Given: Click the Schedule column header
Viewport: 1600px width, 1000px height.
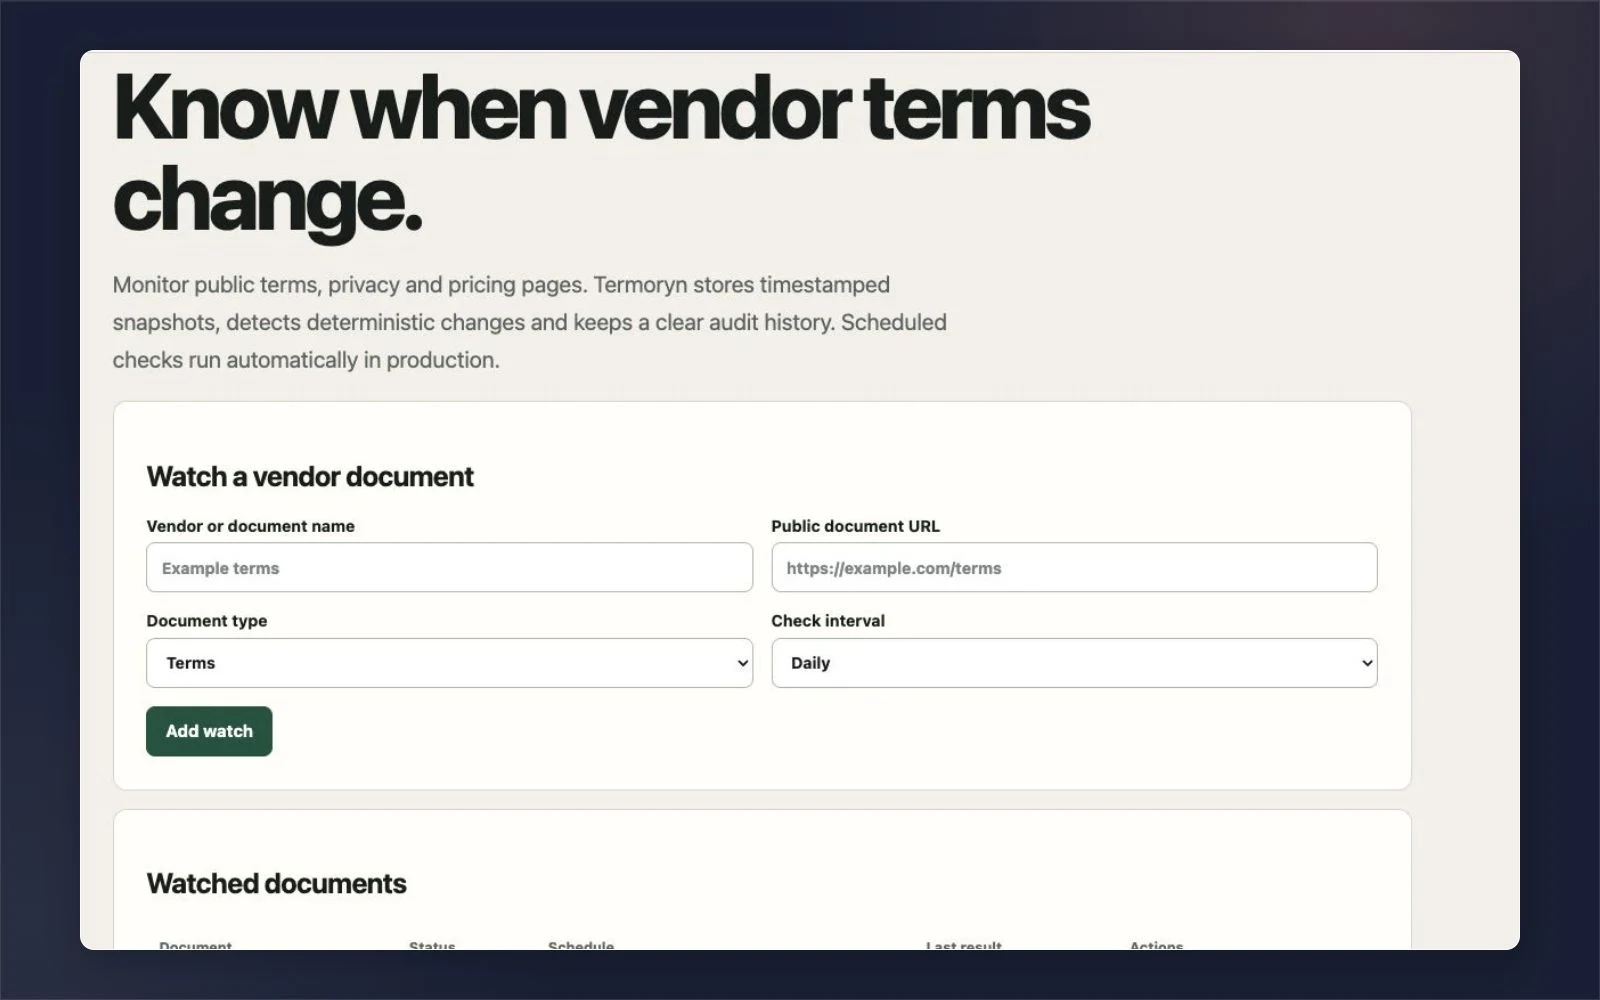Looking at the screenshot, I should click(581, 944).
